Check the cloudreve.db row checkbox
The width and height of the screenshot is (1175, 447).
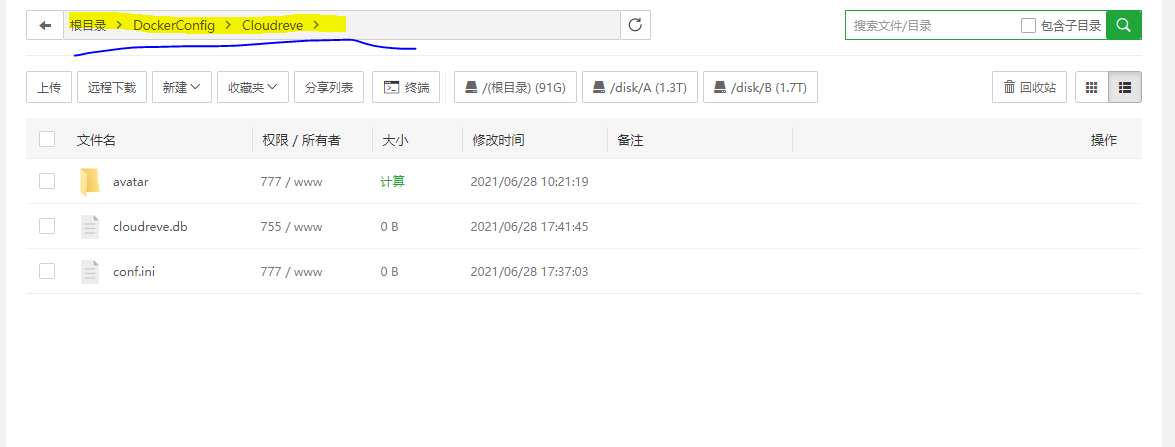coord(47,226)
